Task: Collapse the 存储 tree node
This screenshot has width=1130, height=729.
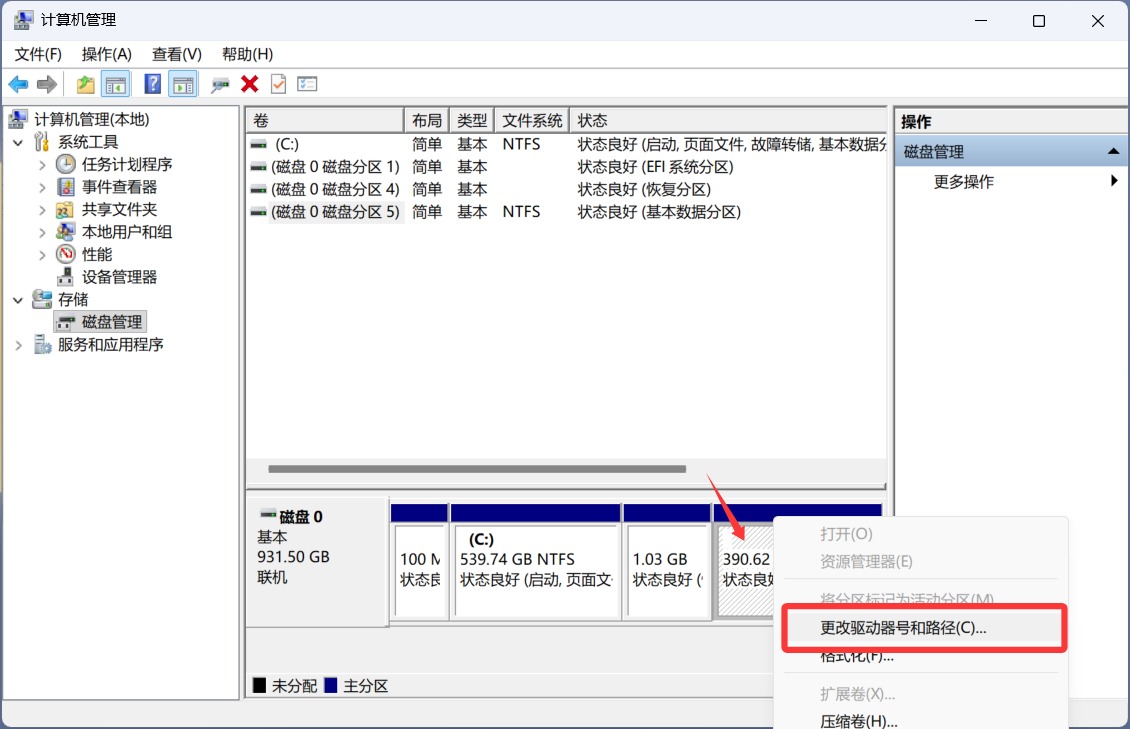Action: (x=18, y=300)
